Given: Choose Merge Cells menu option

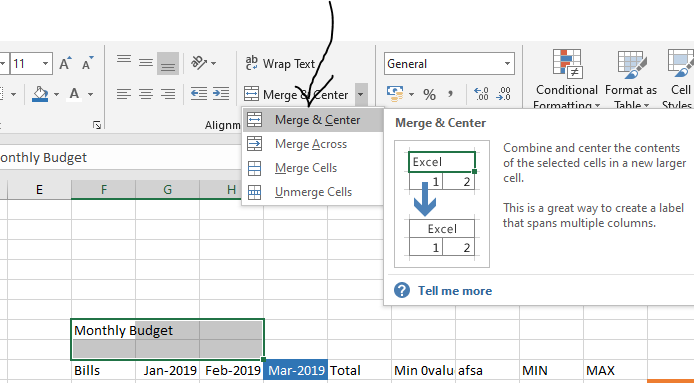Looking at the screenshot, I should [x=312, y=168].
